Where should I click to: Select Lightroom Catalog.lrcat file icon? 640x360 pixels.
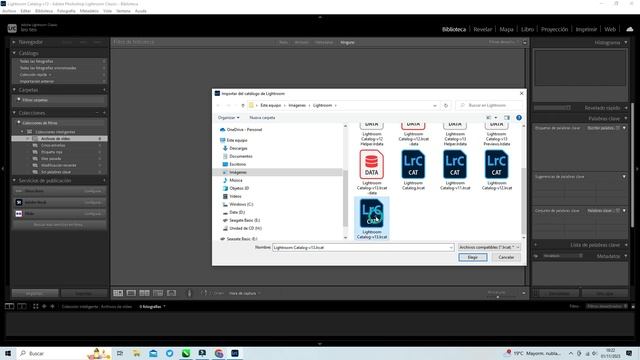pos(413,164)
